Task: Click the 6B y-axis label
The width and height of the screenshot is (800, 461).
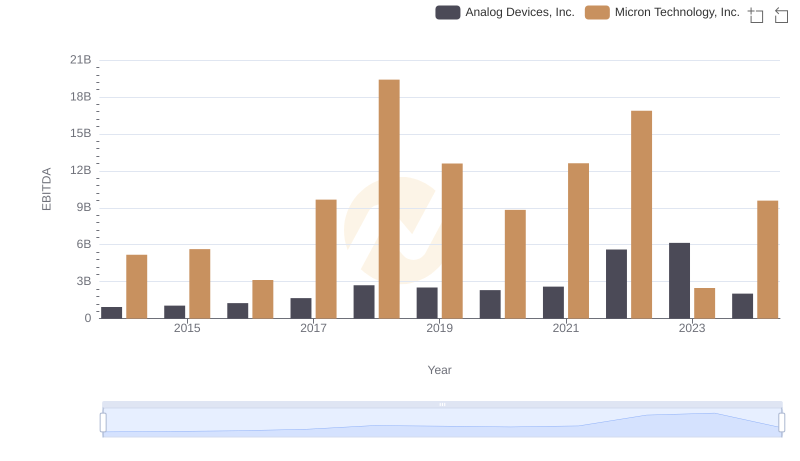Action: tap(84, 244)
